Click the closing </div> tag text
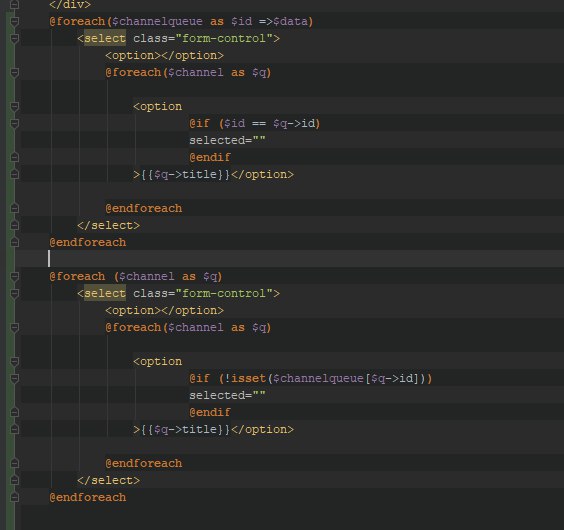This screenshot has height=530, width=564. click(70, 5)
